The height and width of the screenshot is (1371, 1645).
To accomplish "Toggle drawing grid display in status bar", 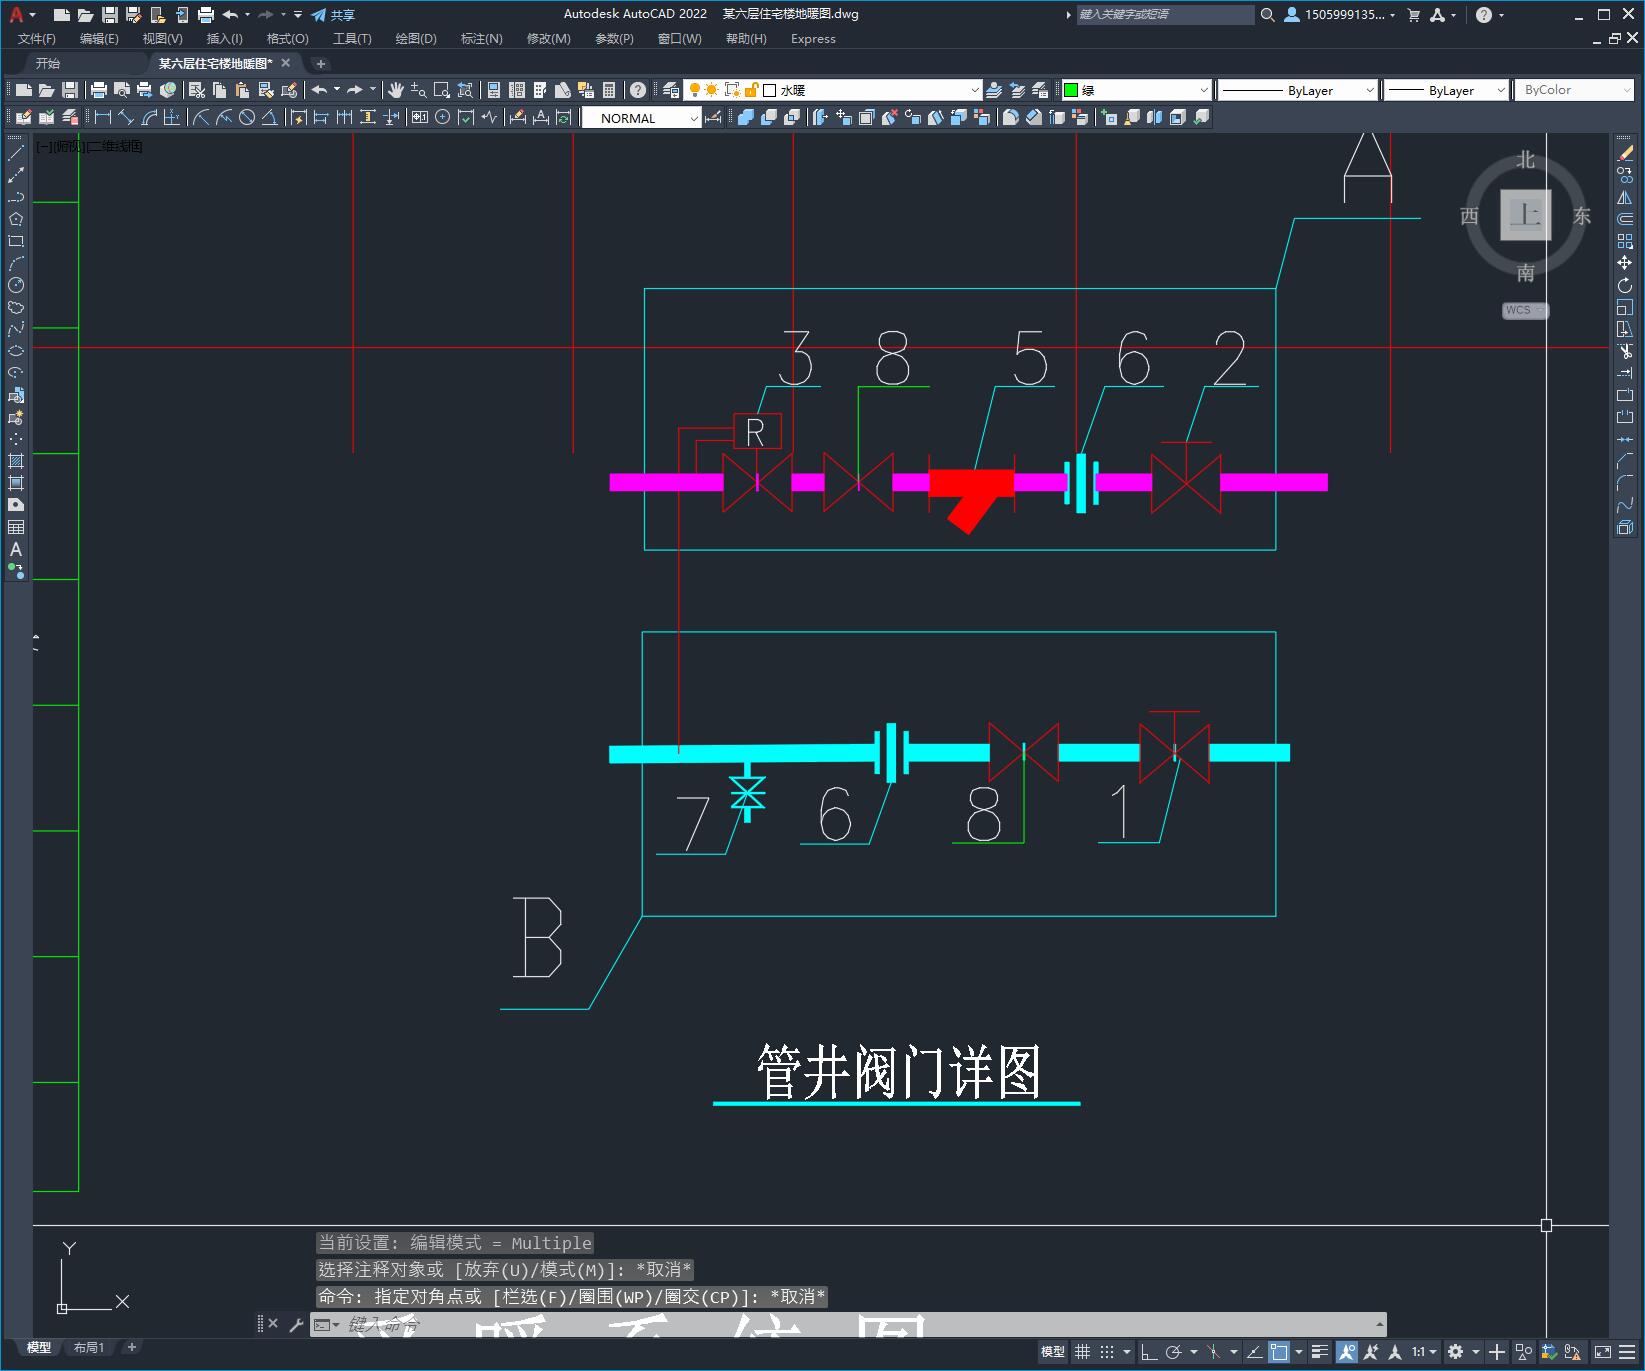I will click(x=1083, y=1352).
